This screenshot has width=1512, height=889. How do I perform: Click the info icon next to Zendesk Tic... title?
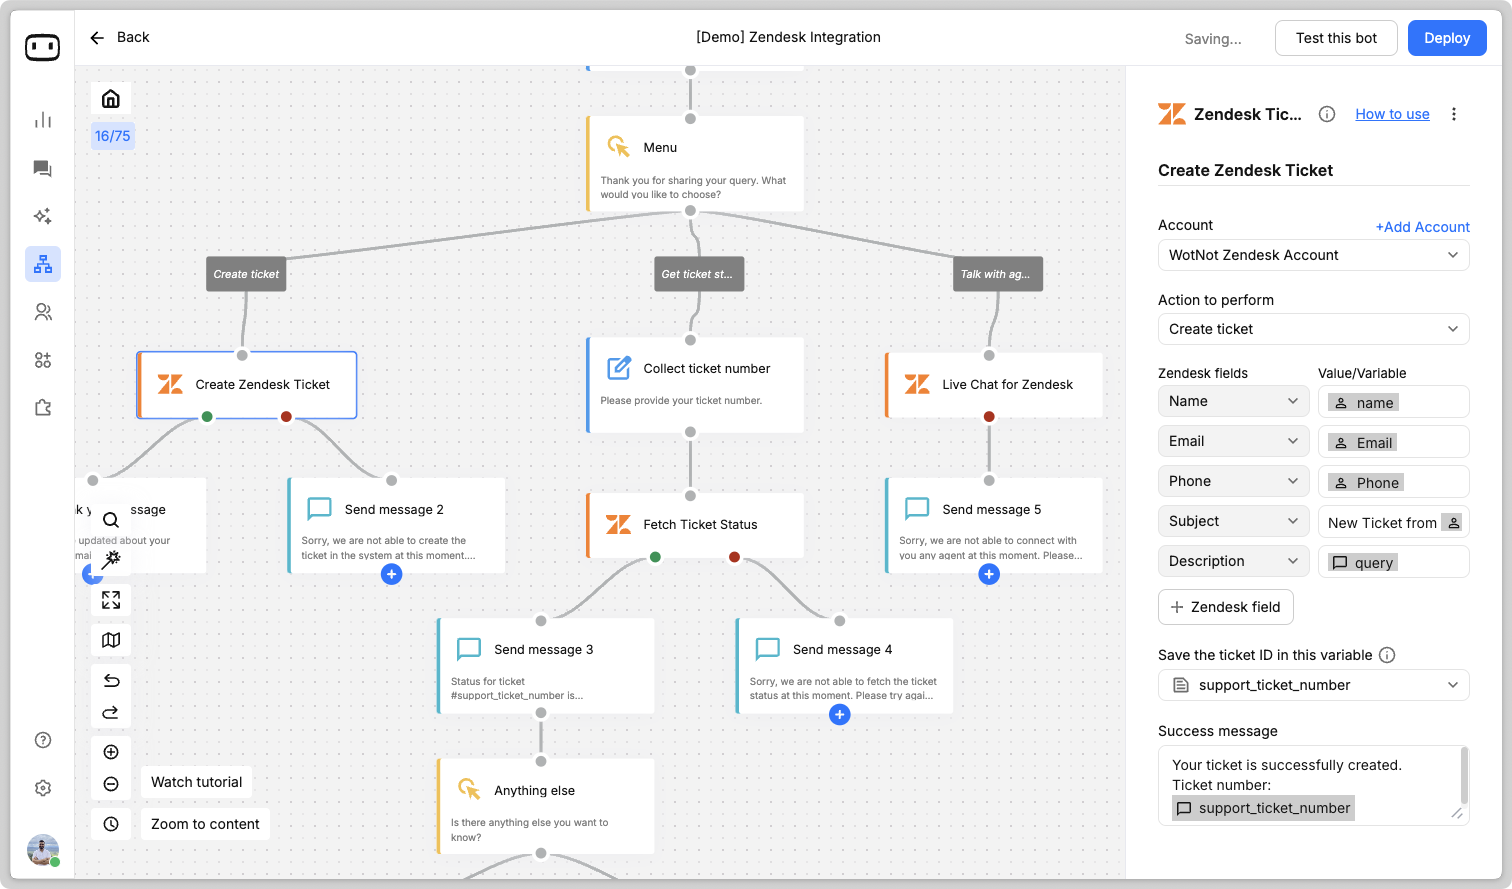tap(1327, 114)
